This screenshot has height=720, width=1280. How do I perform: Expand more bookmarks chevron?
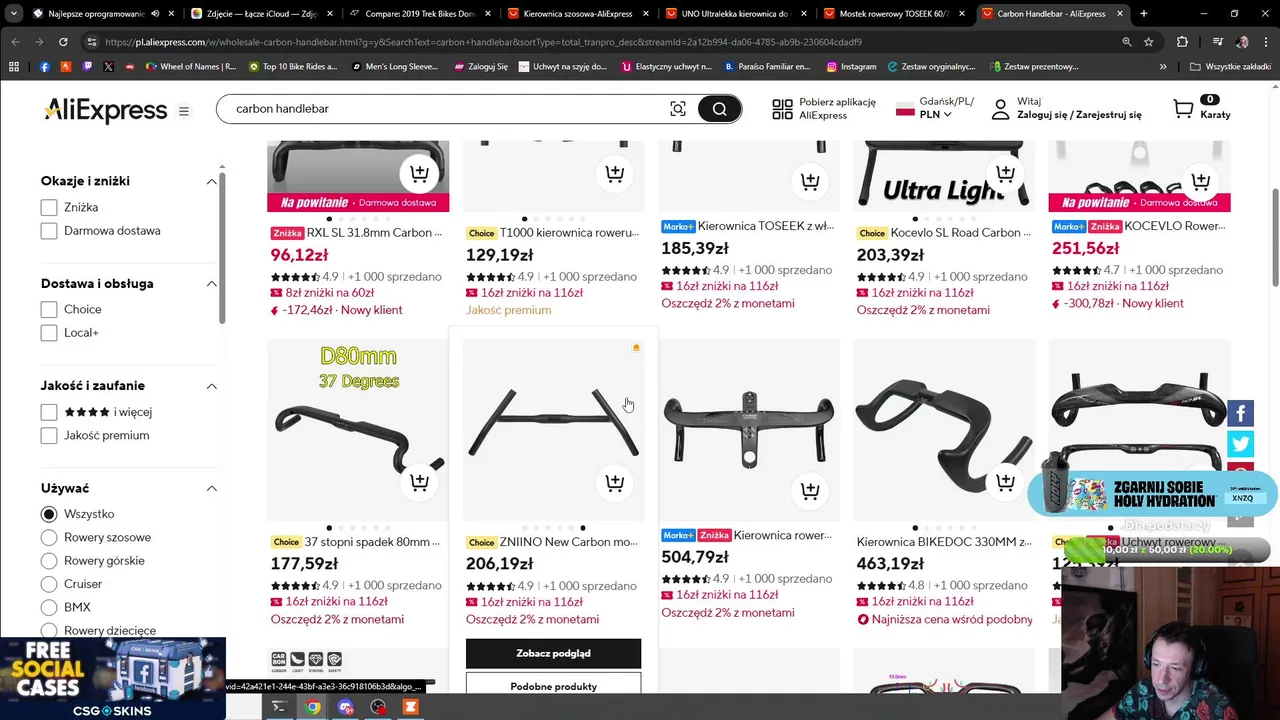pyautogui.click(x=1163, y=67)
